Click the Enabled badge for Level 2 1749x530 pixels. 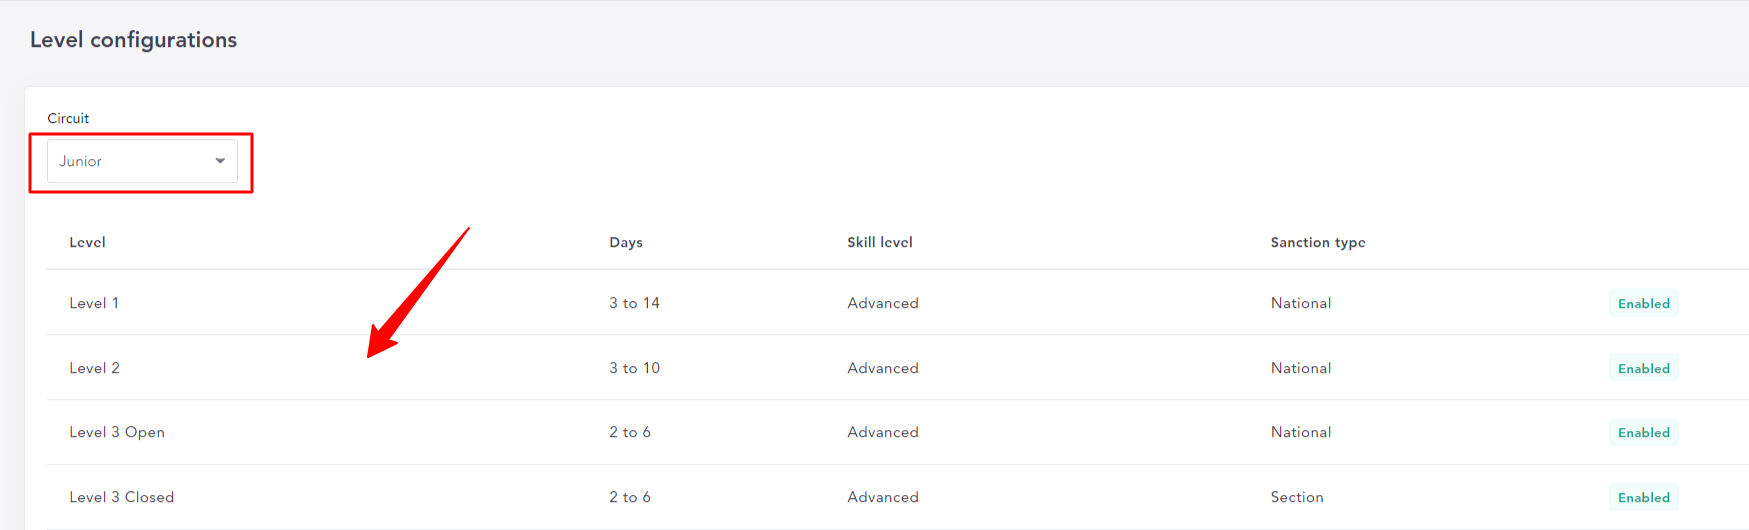(x=1643, y=368)
